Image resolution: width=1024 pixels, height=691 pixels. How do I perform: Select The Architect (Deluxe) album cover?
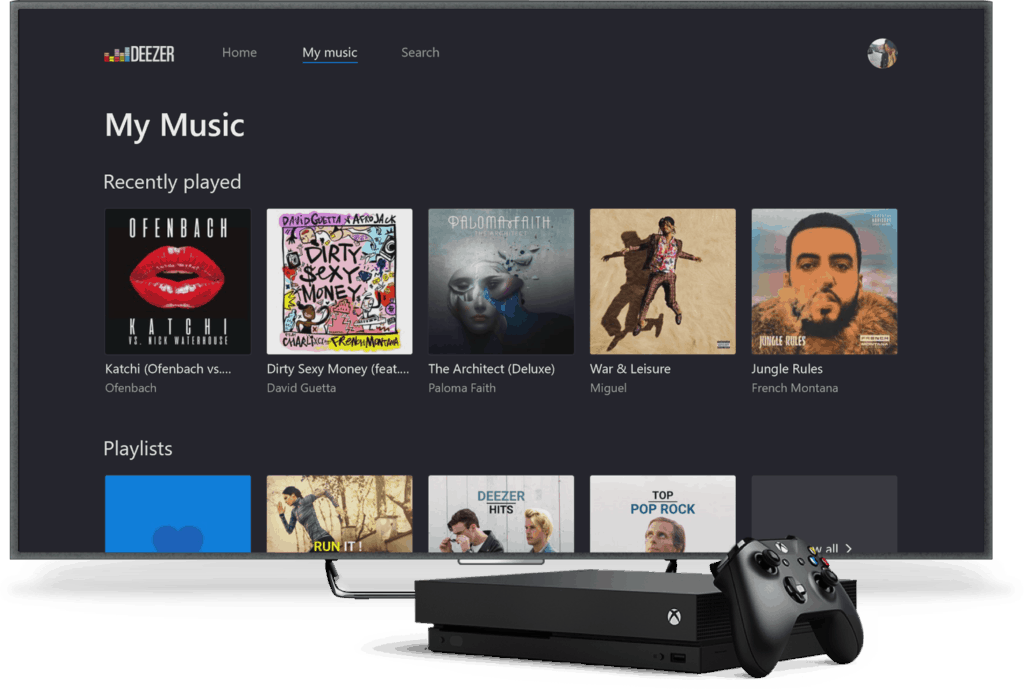pos(501,281)
